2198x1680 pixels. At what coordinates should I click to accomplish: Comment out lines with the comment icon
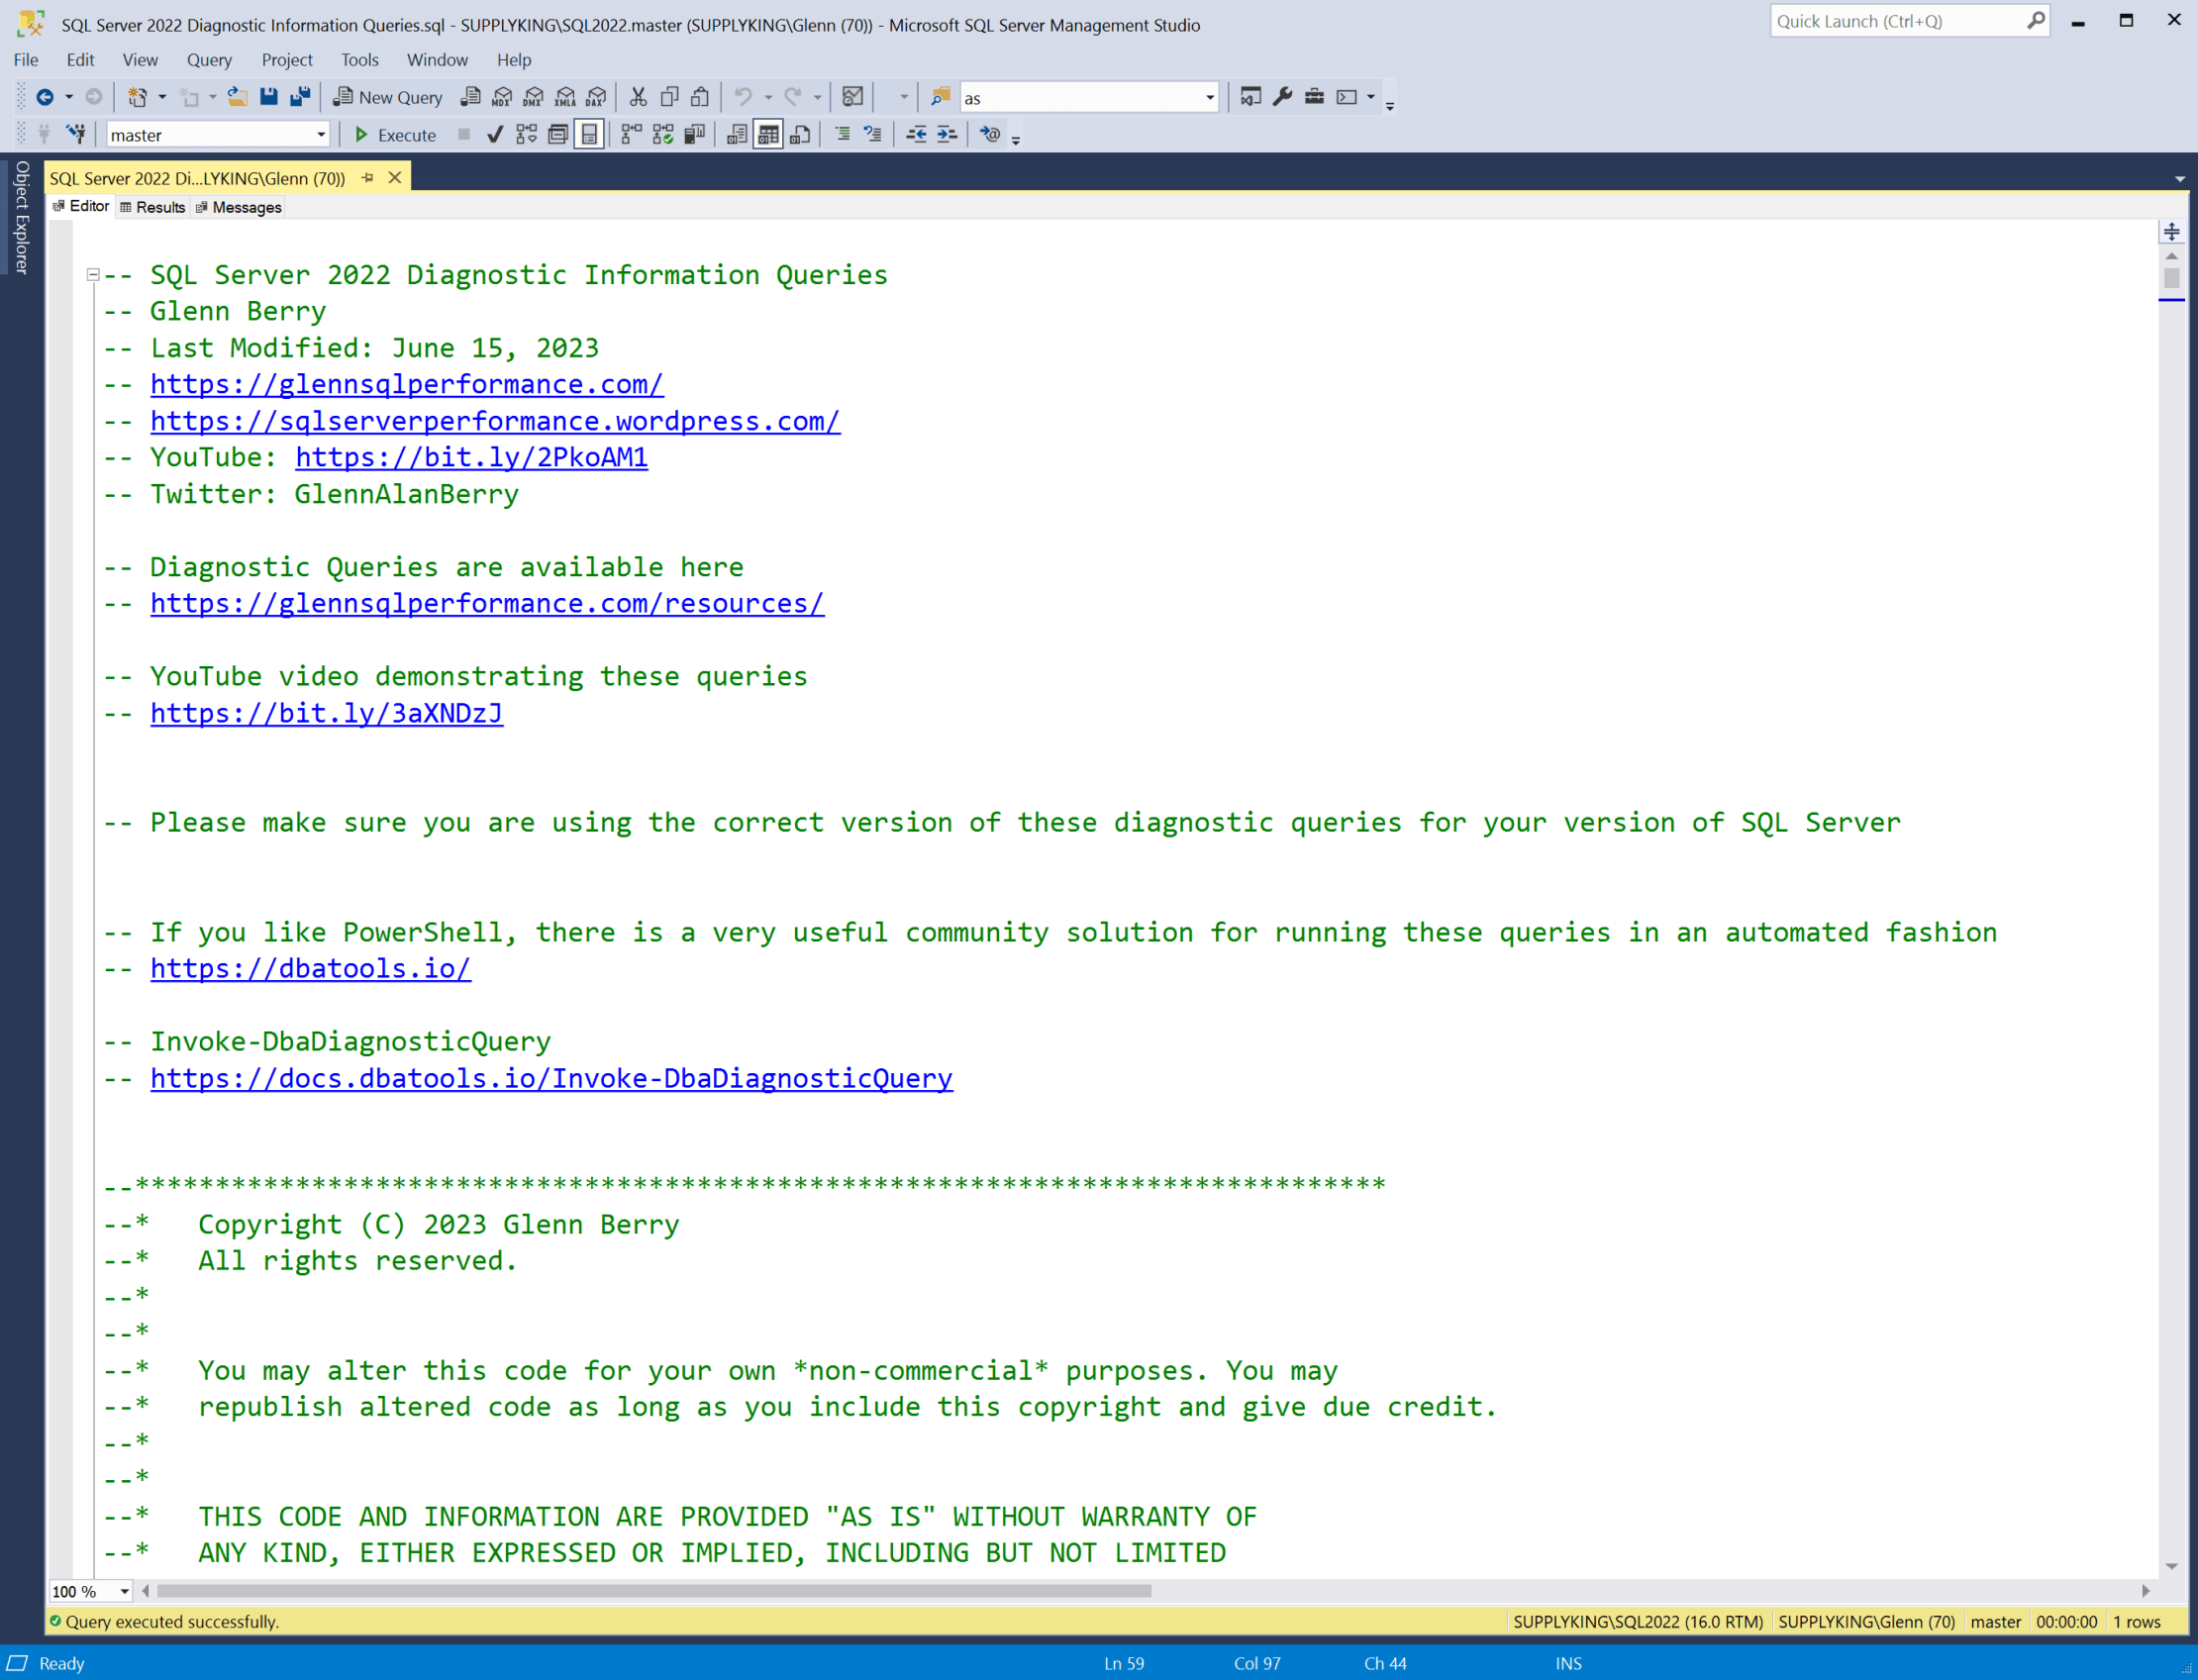coord(843,134)
